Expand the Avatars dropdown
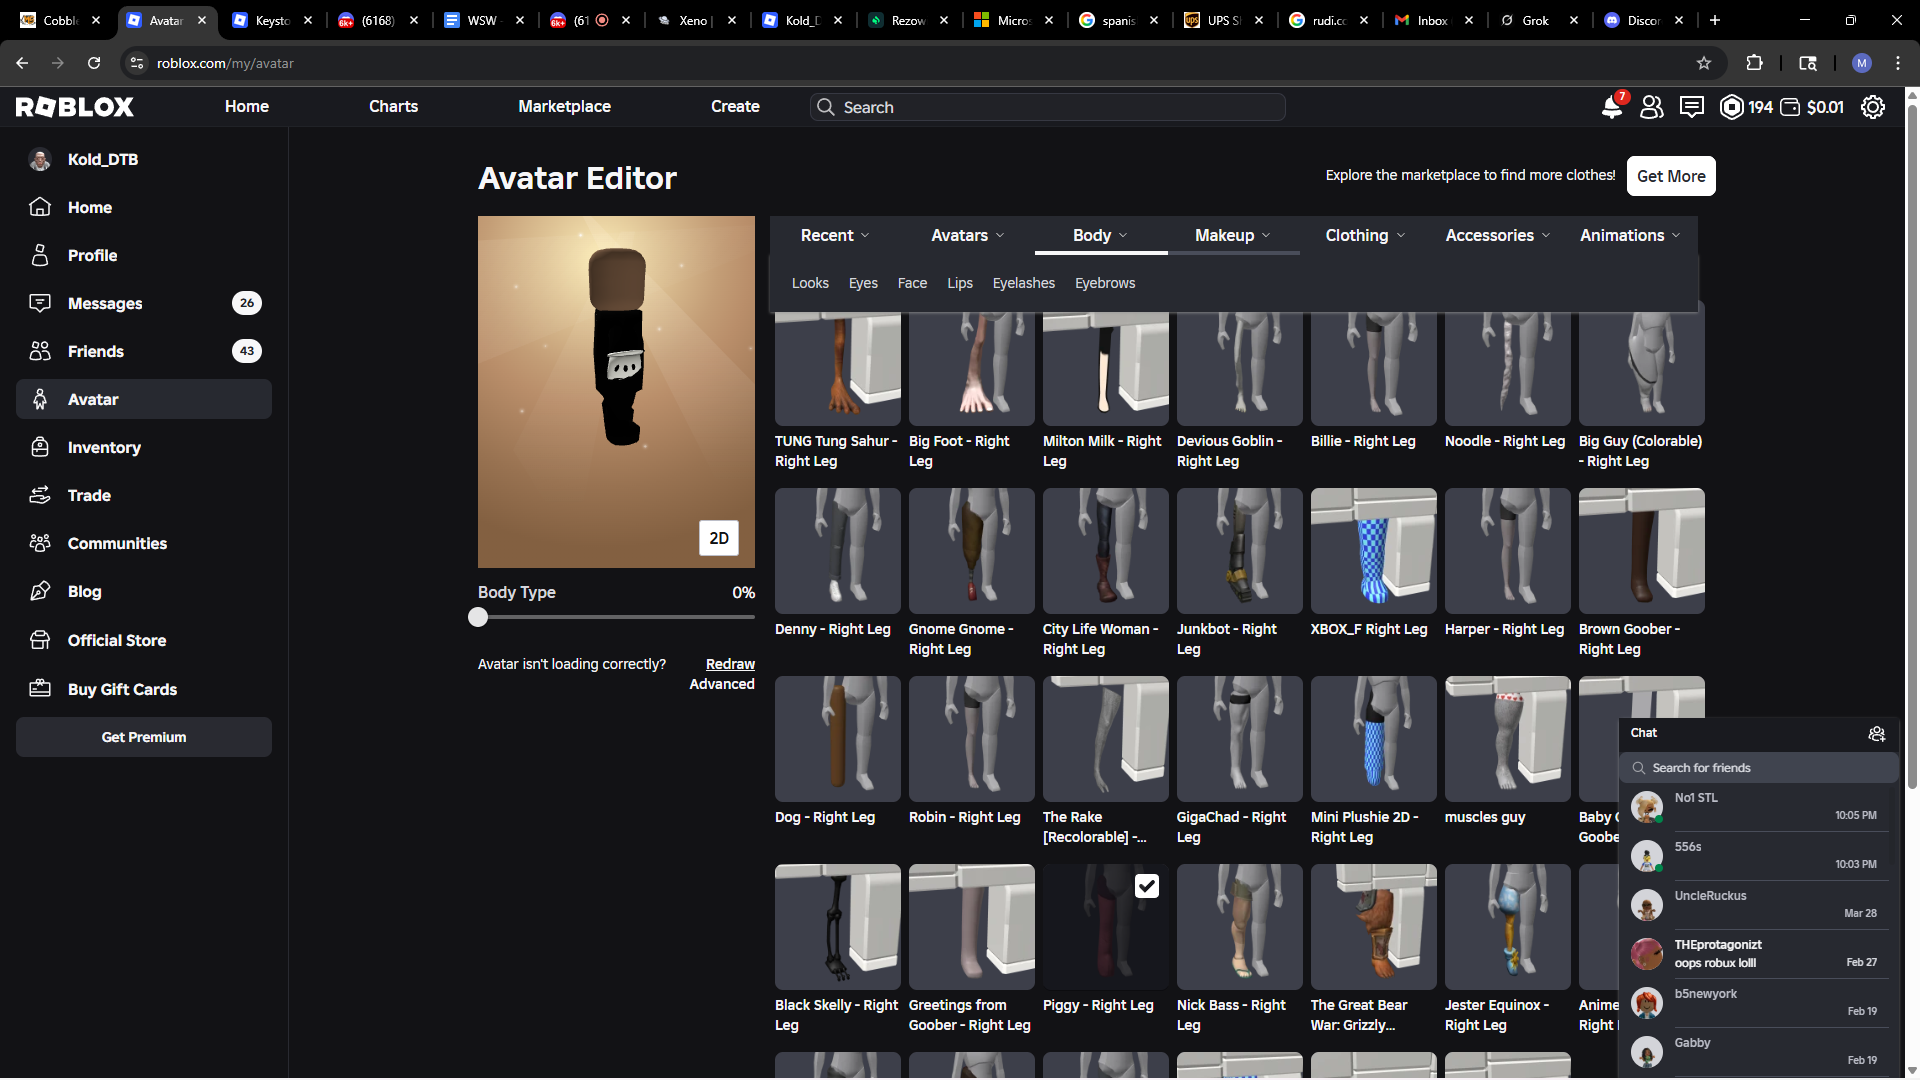1920x1080 pixels. point(967,235)
